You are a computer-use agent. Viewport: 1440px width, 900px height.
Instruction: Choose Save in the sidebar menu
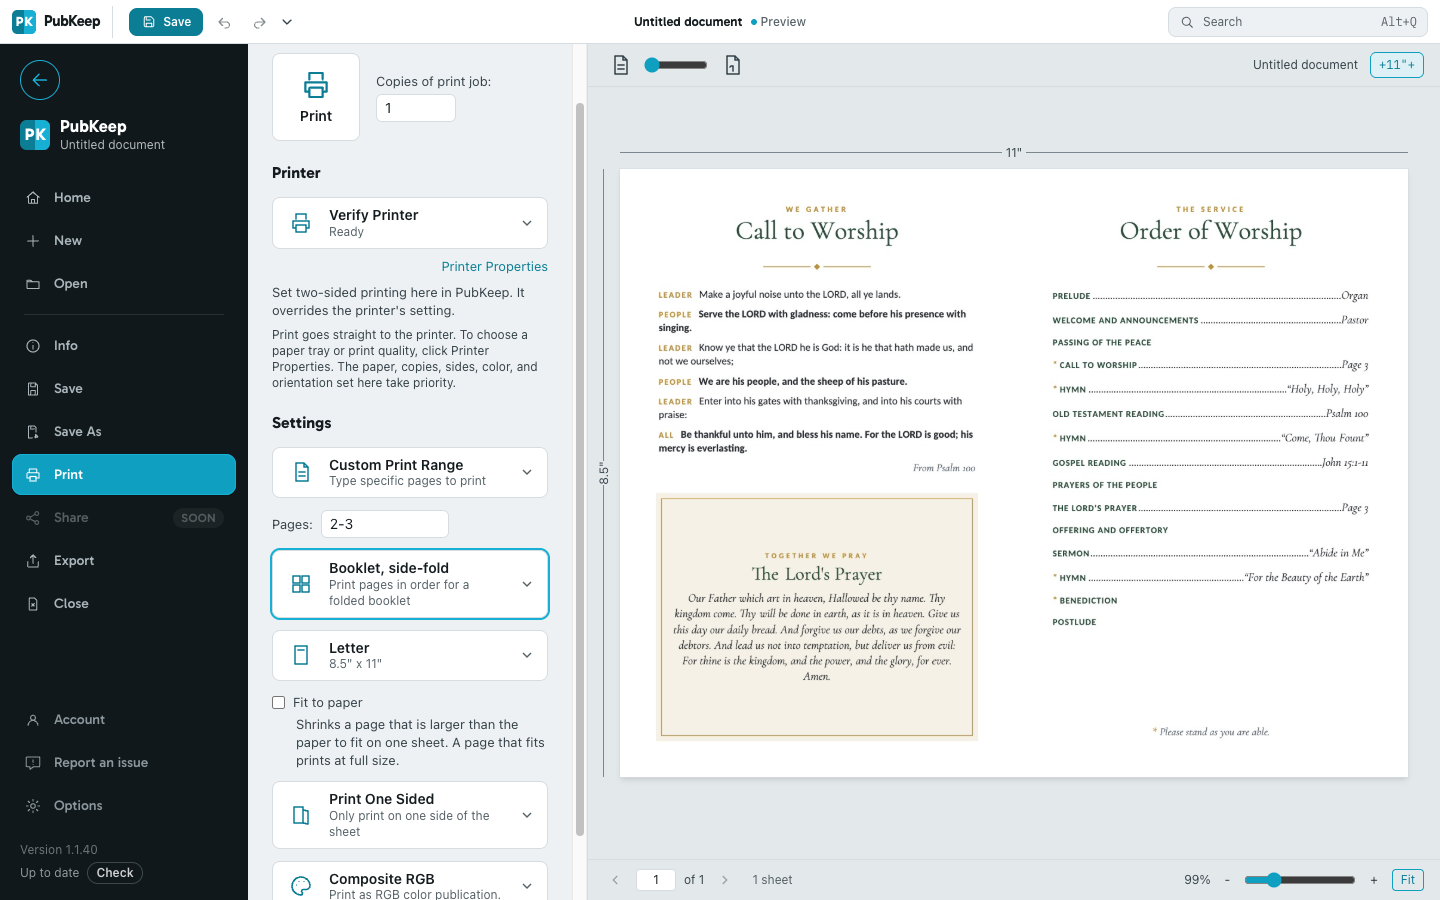click(124, 389)
